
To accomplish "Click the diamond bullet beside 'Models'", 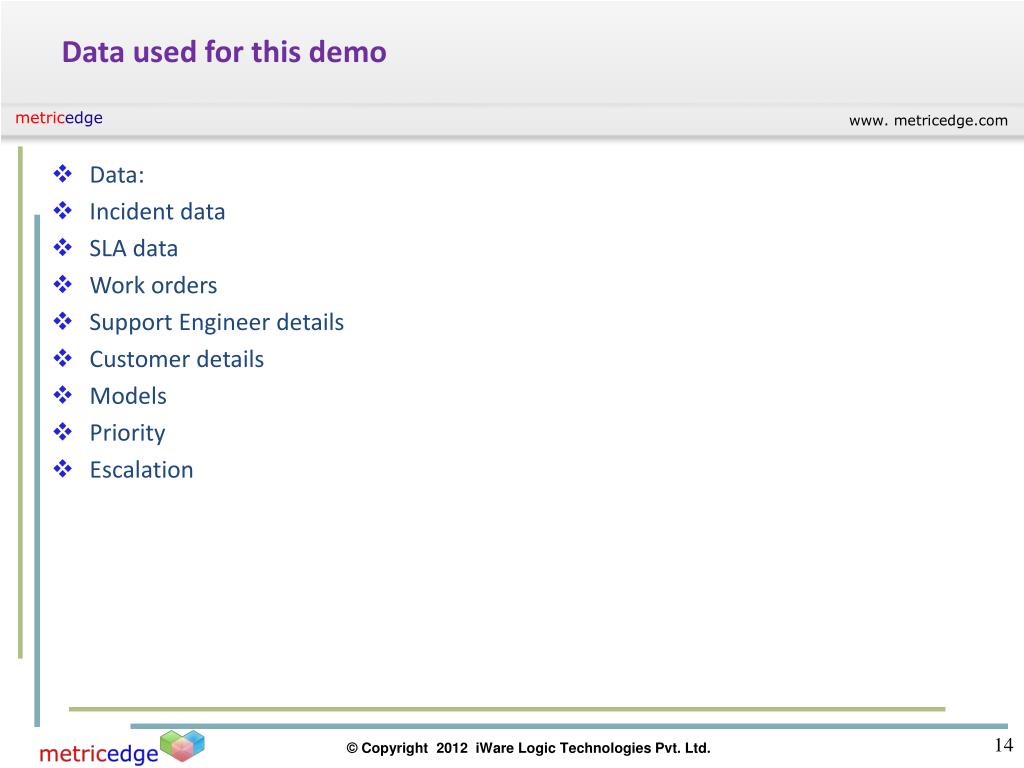I will click(x=63, y=395).
